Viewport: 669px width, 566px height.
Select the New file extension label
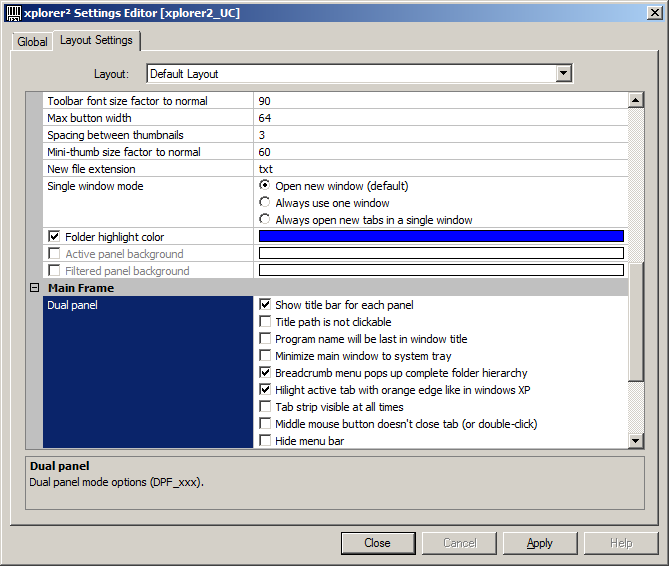[91, 169]
